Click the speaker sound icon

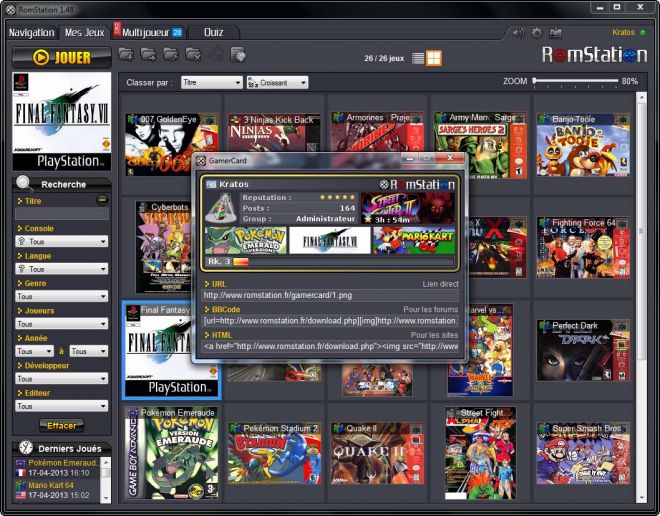click(517, 33)
